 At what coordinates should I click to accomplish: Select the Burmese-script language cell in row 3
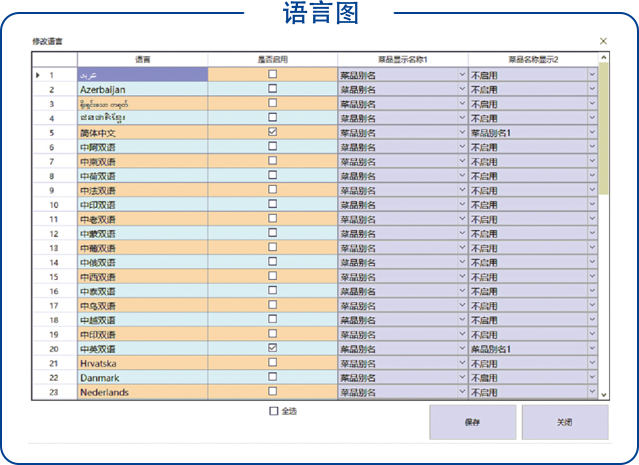tap(143, 104)
